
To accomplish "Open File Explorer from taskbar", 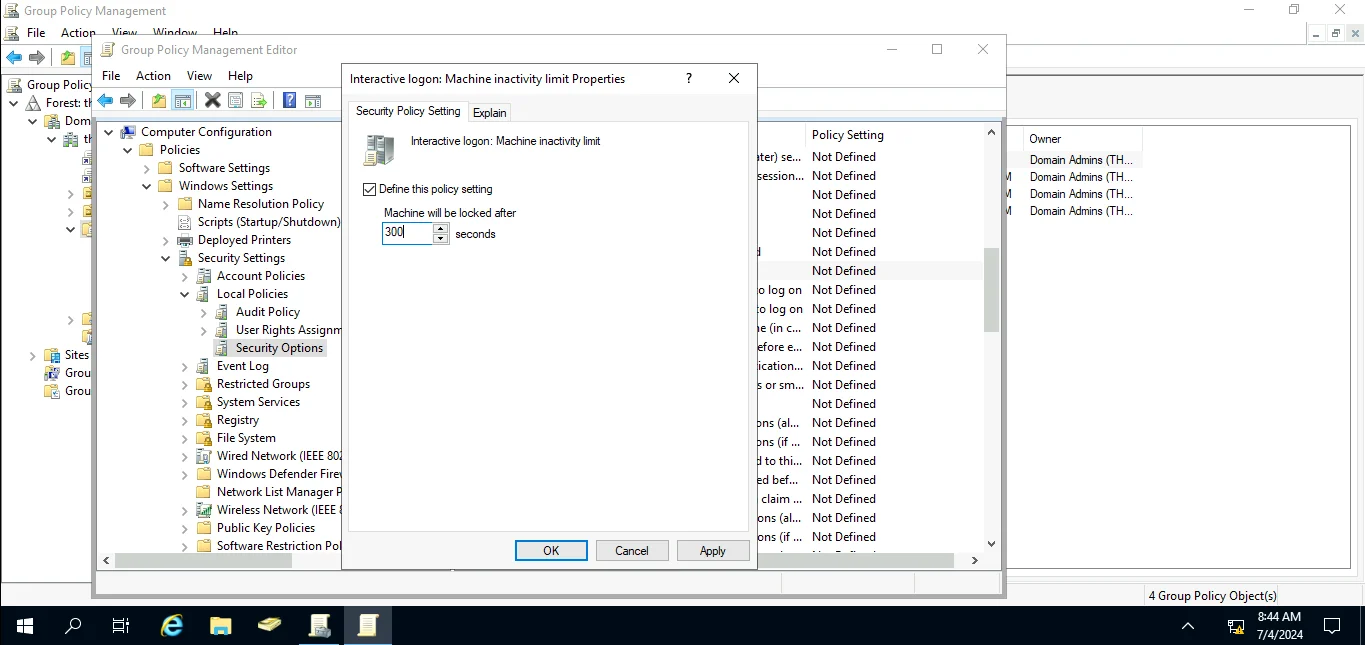I will [221, 626].
